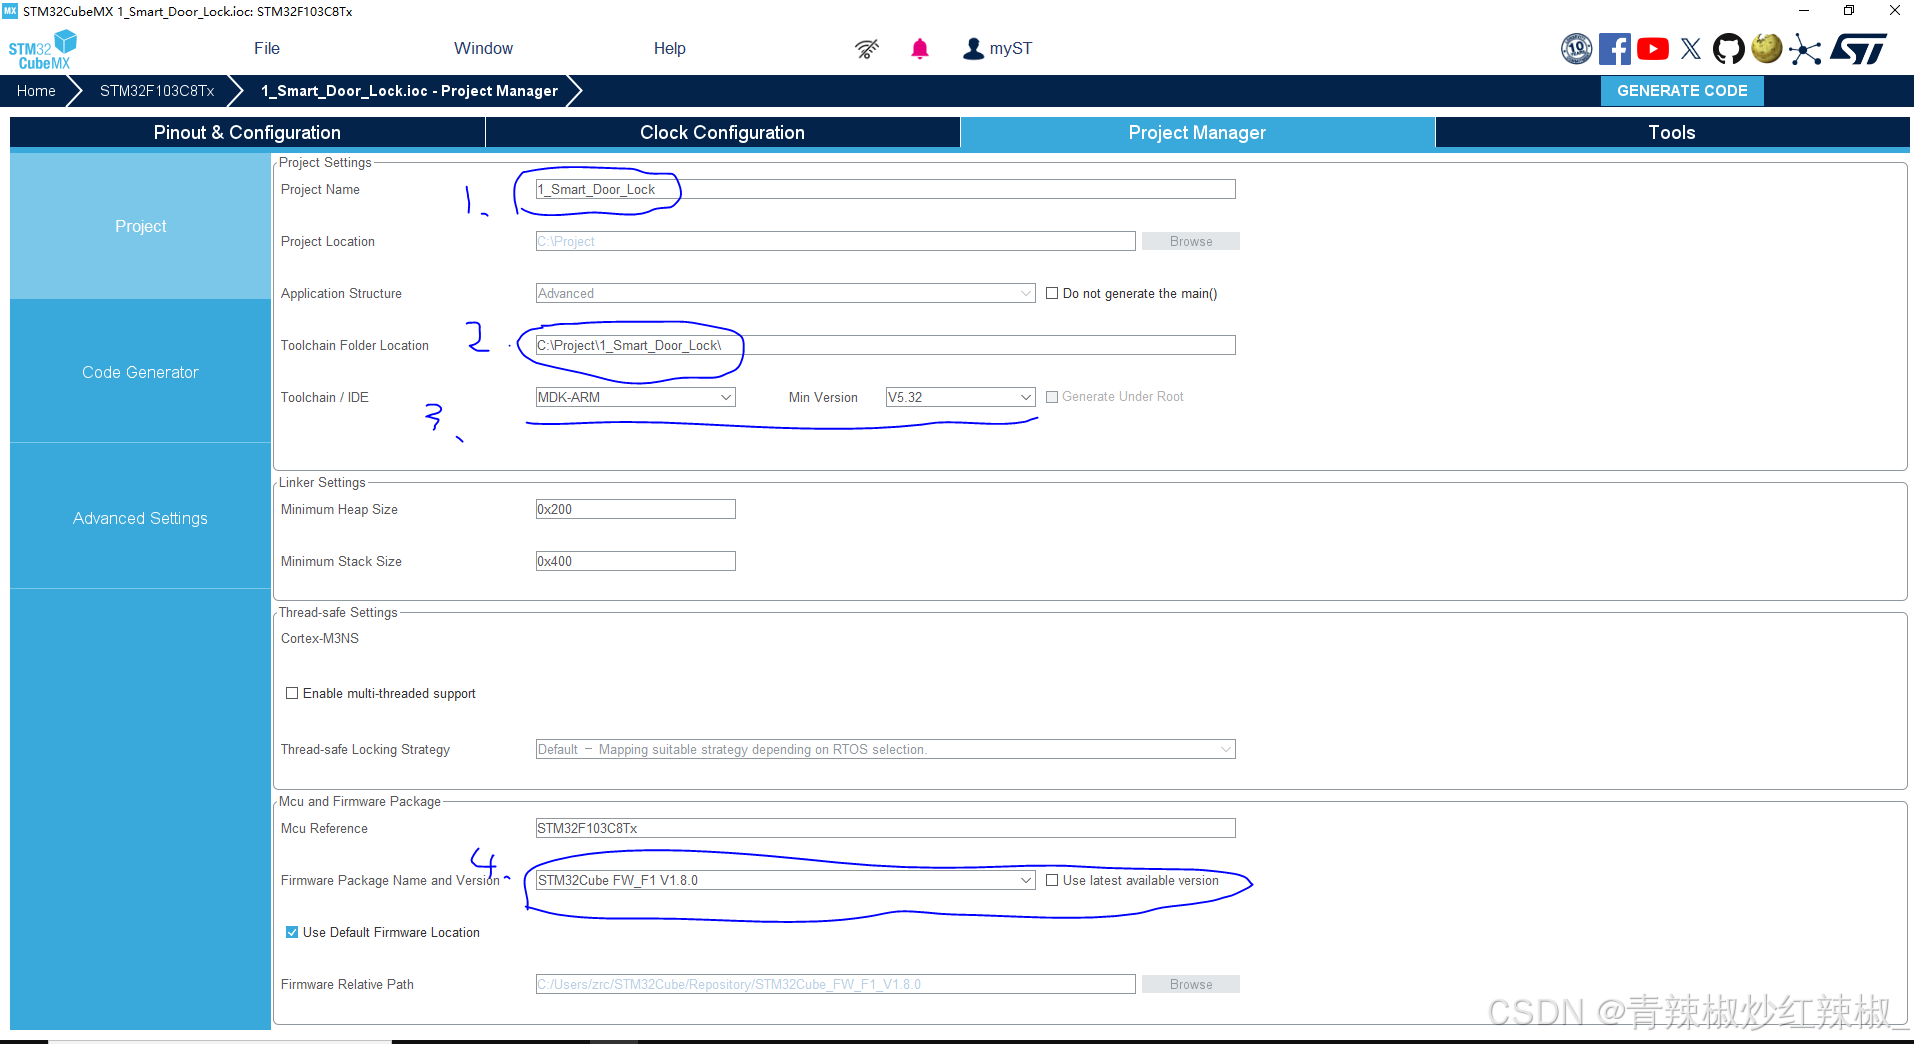The image size is (1914, 1044).
Task: Switch to the Tools tab
Action: [x=1672, y=132]
